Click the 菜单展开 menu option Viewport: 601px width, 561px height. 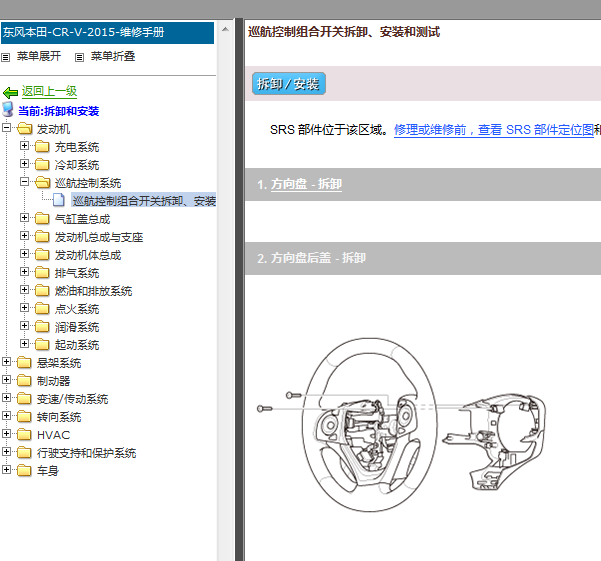point(39,56)
